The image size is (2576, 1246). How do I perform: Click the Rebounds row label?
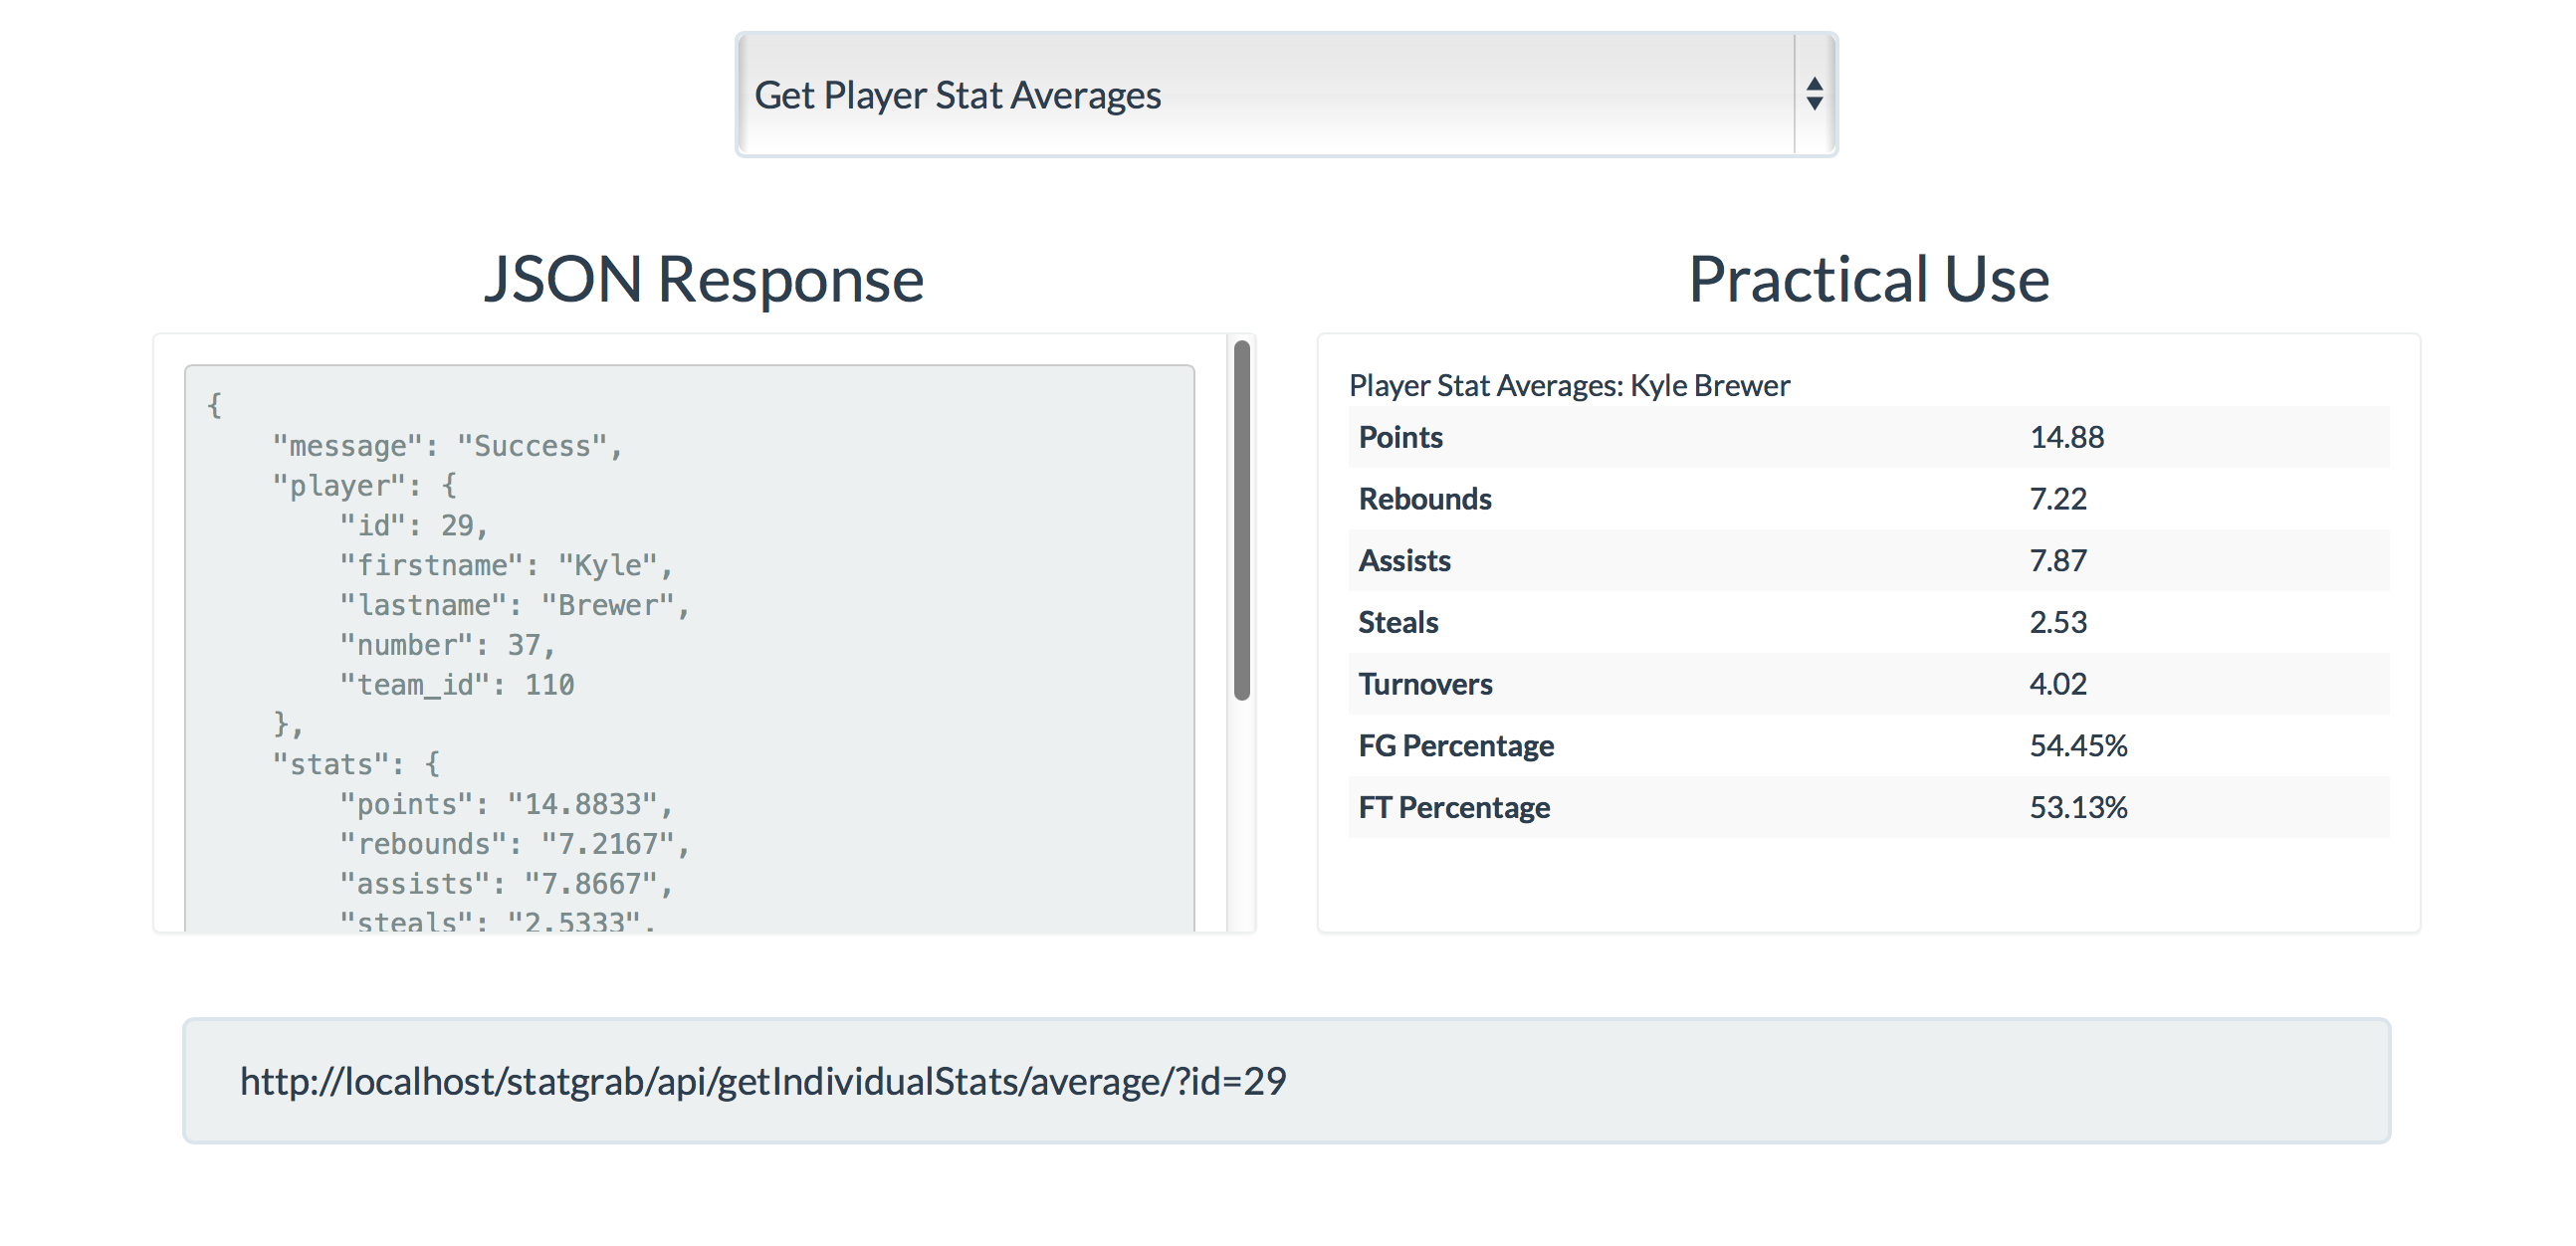[1424, 499]
